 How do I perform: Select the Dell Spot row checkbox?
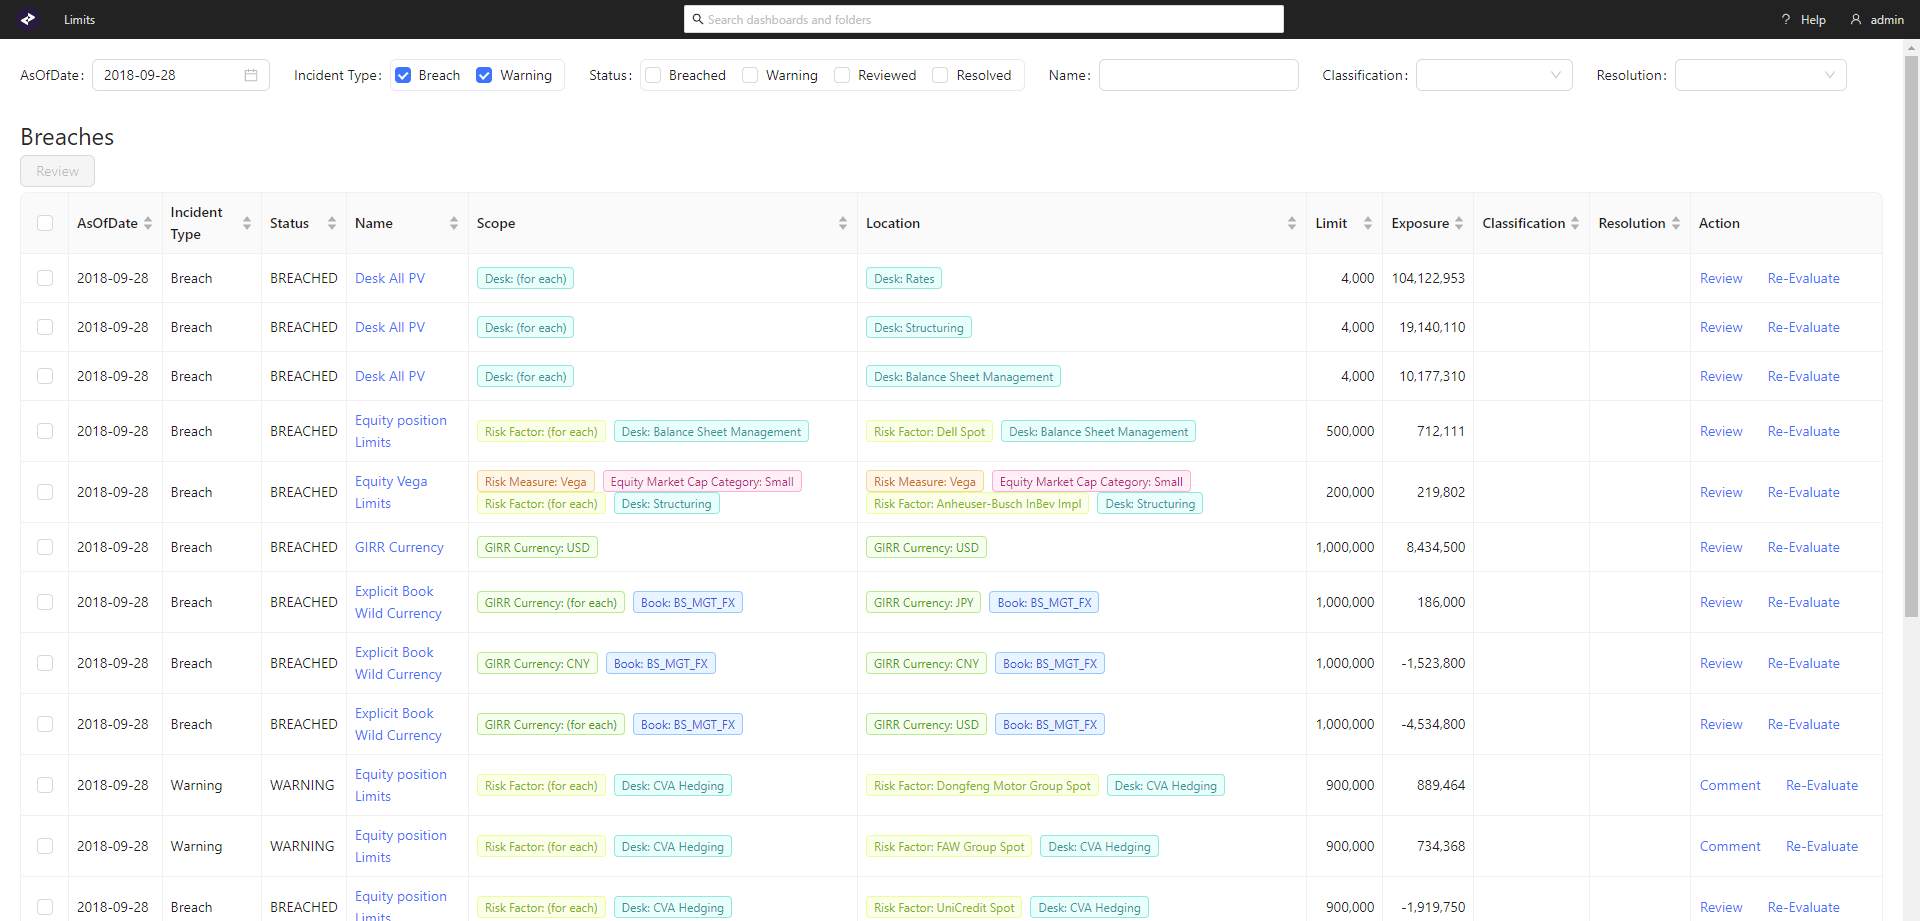click(45, 431)
